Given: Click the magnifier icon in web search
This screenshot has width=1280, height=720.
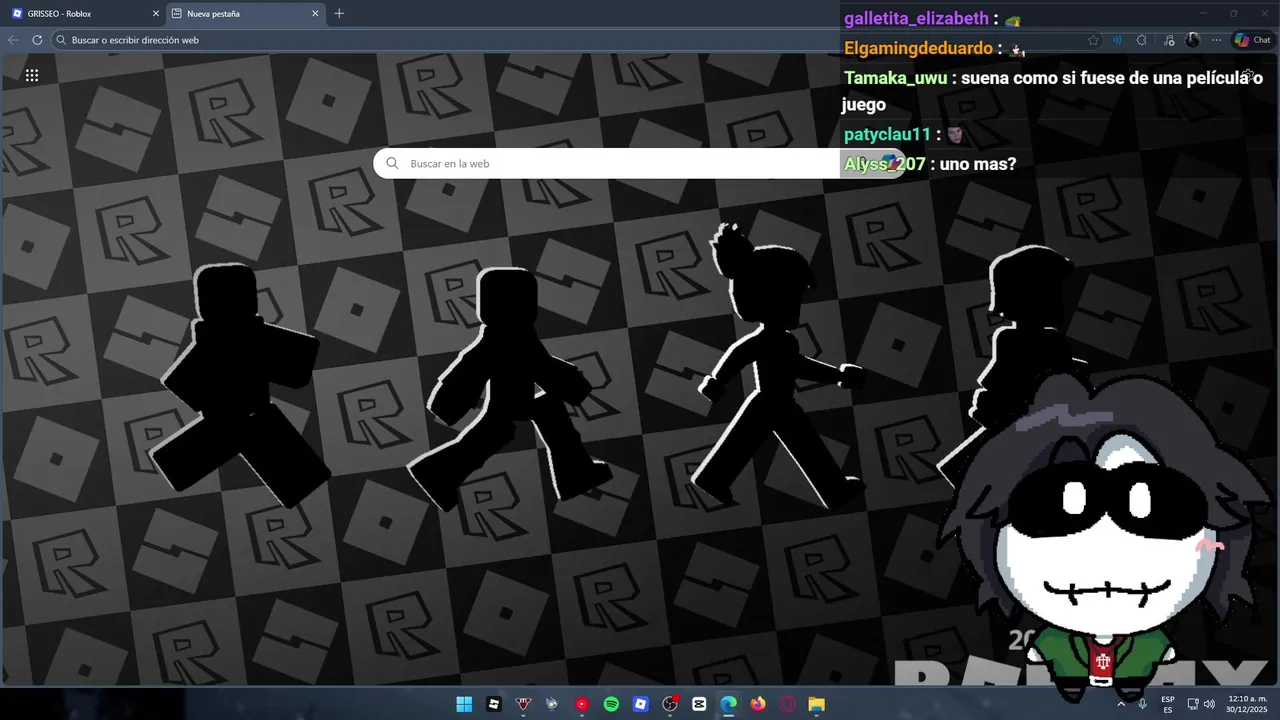Looking at the screenshot, I should tap(392, 163).
